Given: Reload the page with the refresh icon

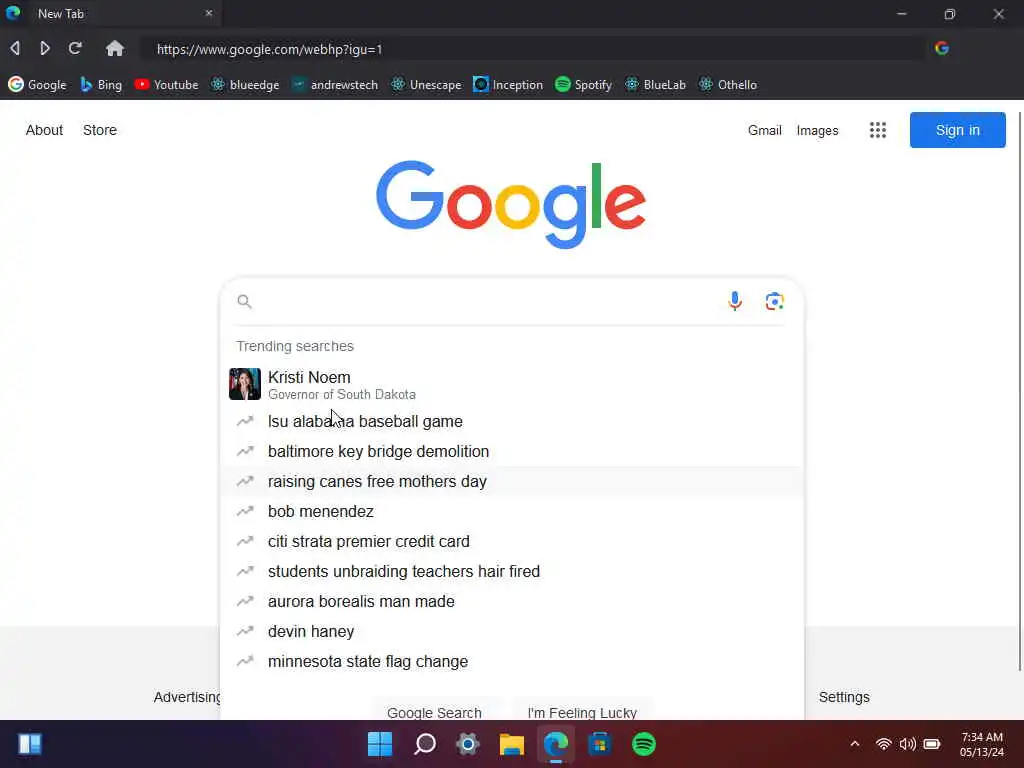Looking at the screenshot, I should tap(75, 48).
